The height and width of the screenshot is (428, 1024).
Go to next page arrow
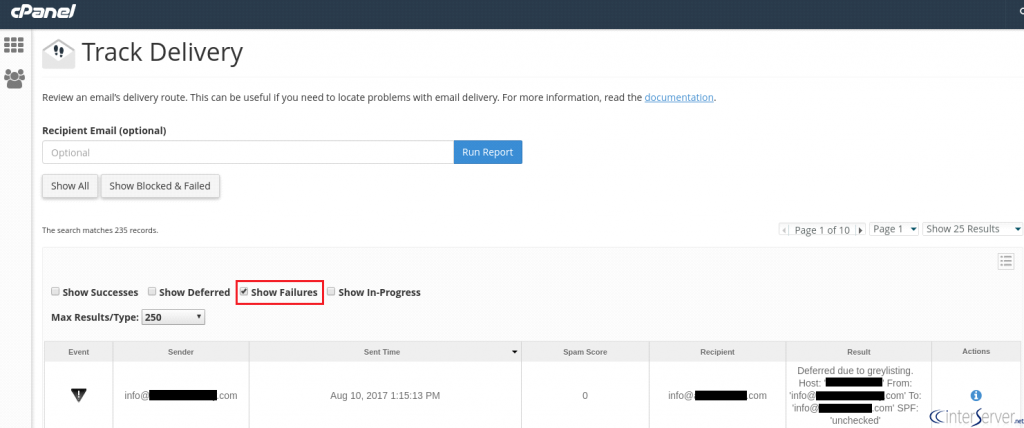click(x=860, y=230)
